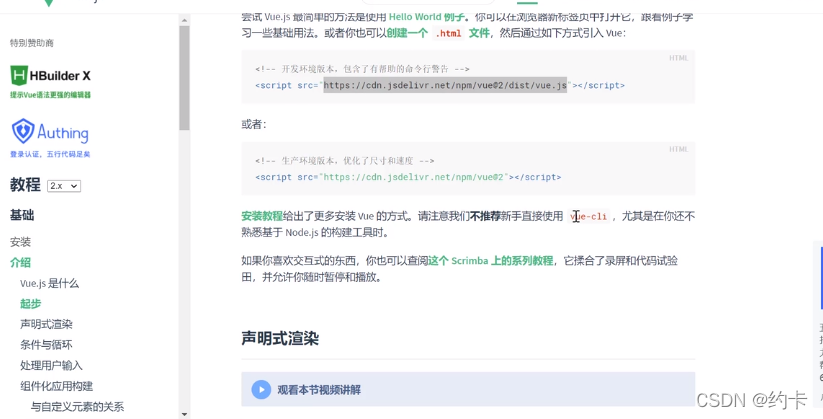Open the 安装 sidebar link
Viewport: 823px width, 419px height.
(20, 242)
